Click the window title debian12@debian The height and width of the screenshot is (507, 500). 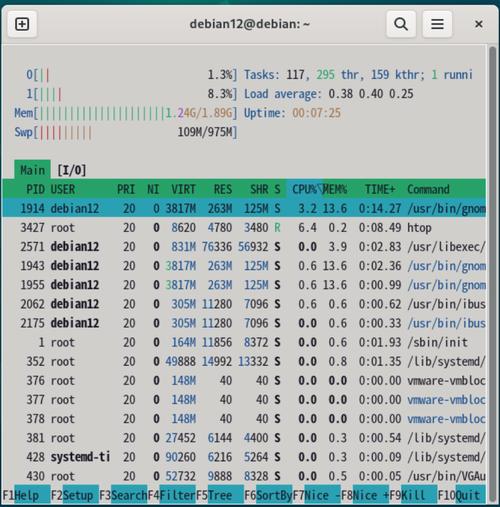[x=250, y=24]
